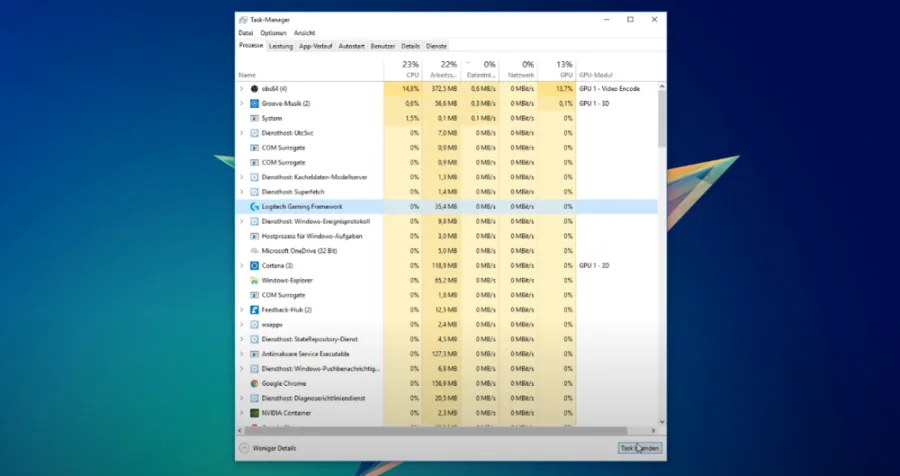
Task: Click the Microsoft OneDrive cloud icon
Action: (254, 251)
